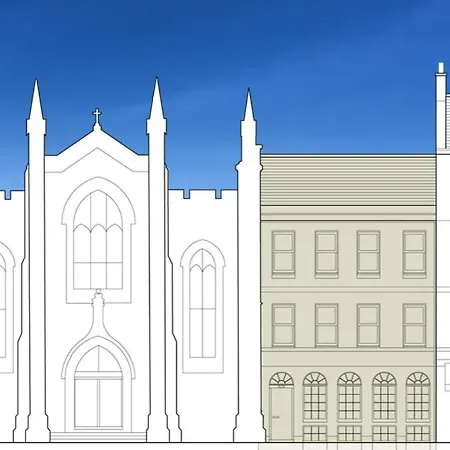The height and width of the screenshot is (450, 450).
Task: Click the arched window next to beige door
Action: click(x=315, y=396)
